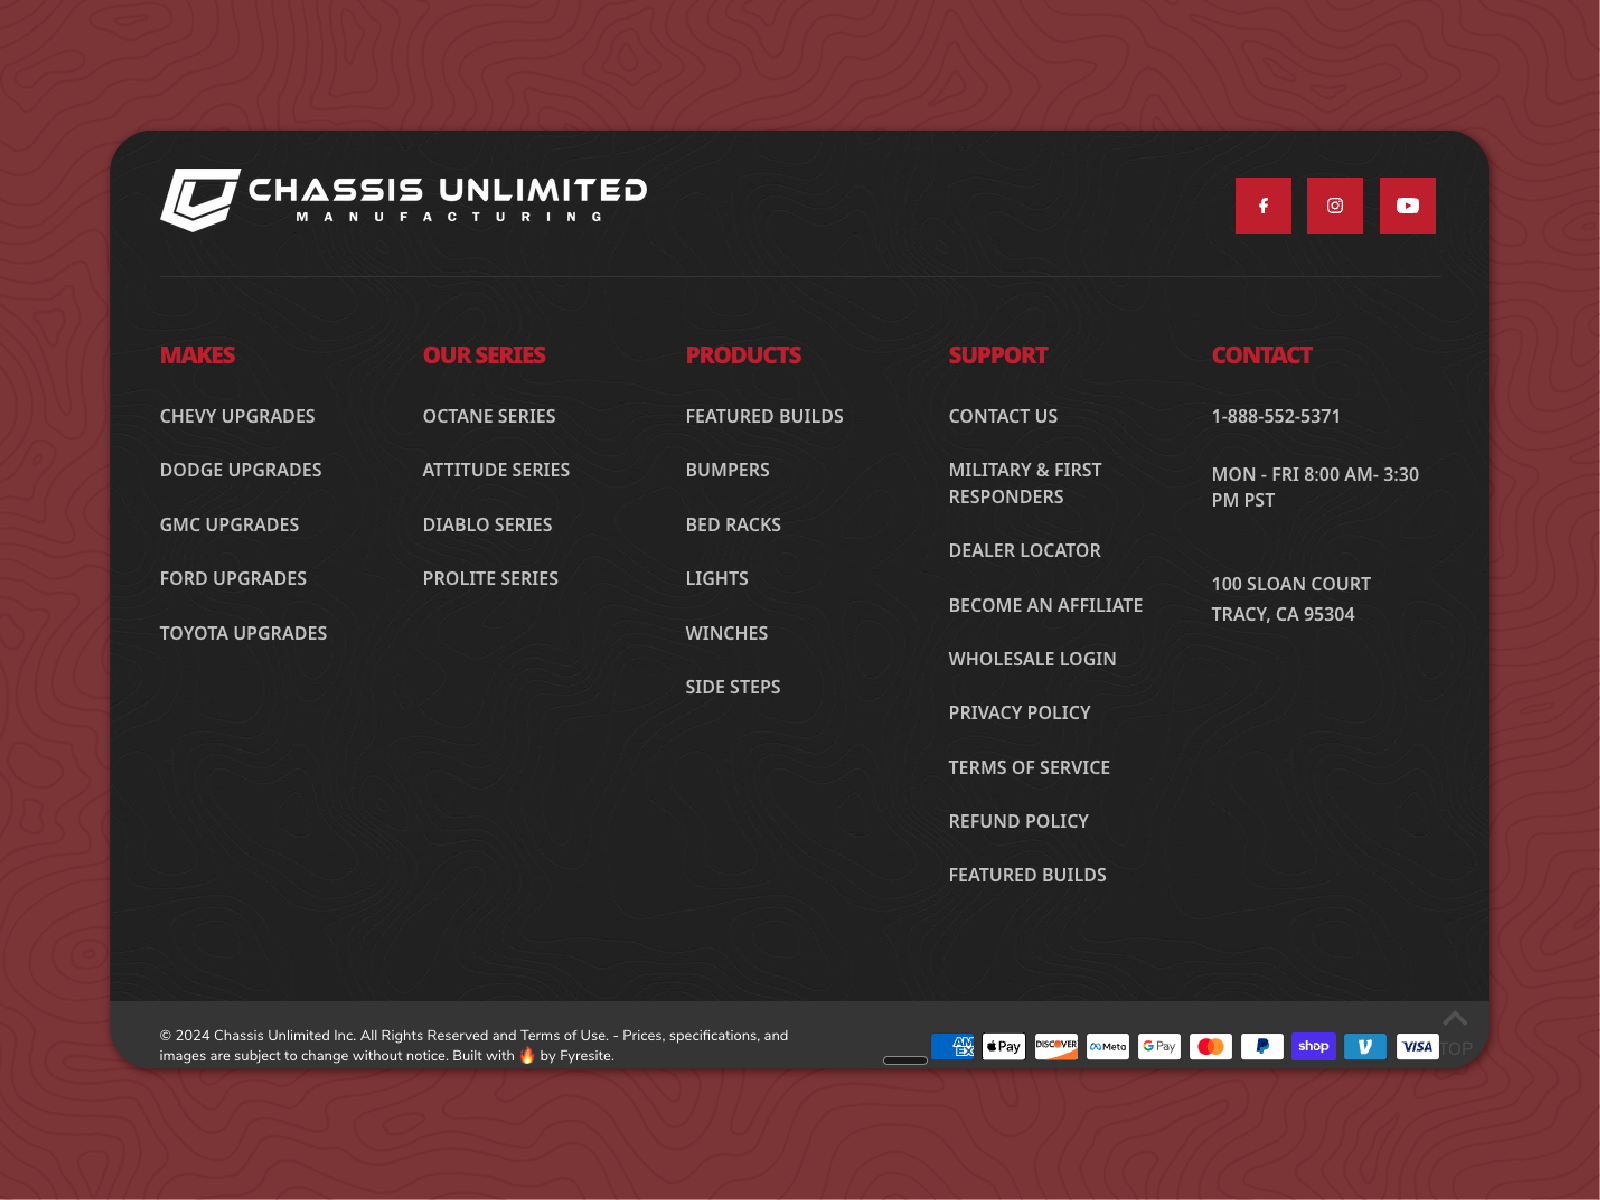The height and width of the screenshot is (1200, 1600).
Task: Go to GMC Upgrades
Action: (x=229, y=525)
